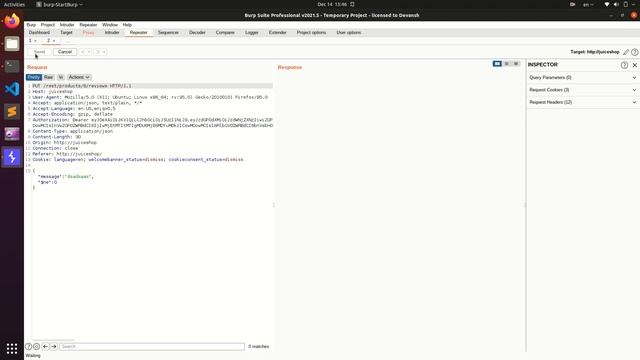Open the User options tab
640x360 pixels.
click(349, 32)
